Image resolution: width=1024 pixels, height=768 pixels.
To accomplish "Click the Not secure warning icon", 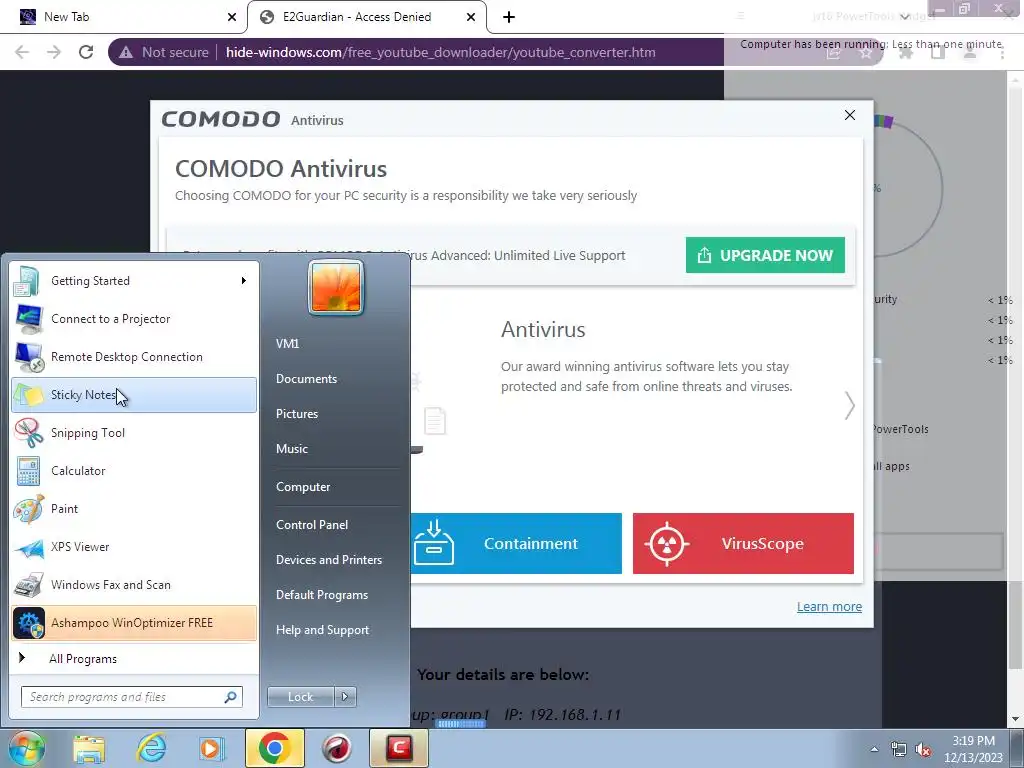I will [126, 52].
